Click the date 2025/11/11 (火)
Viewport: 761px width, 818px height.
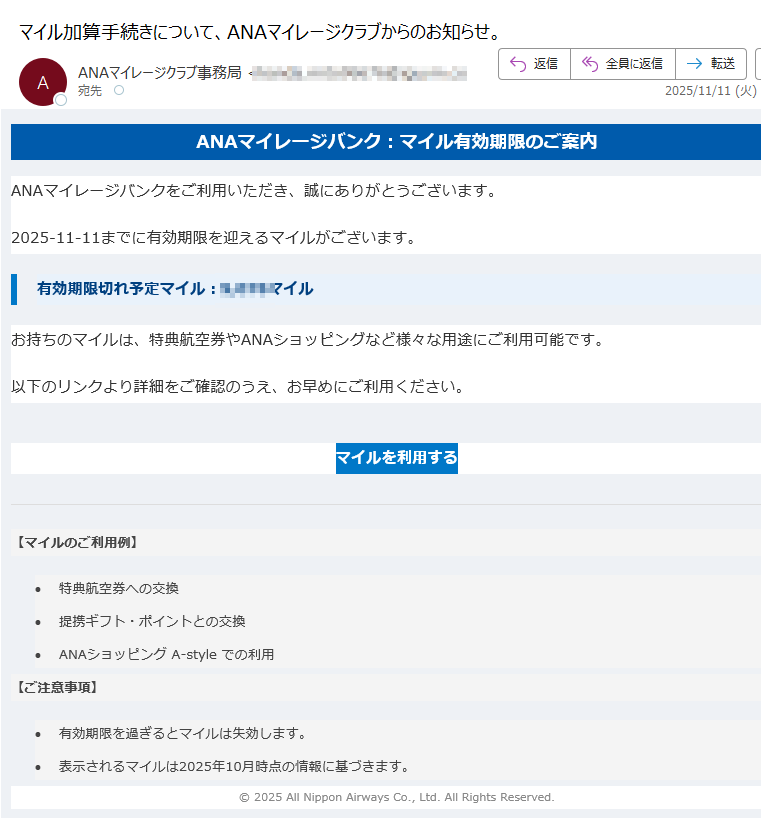tap(710, 91)
